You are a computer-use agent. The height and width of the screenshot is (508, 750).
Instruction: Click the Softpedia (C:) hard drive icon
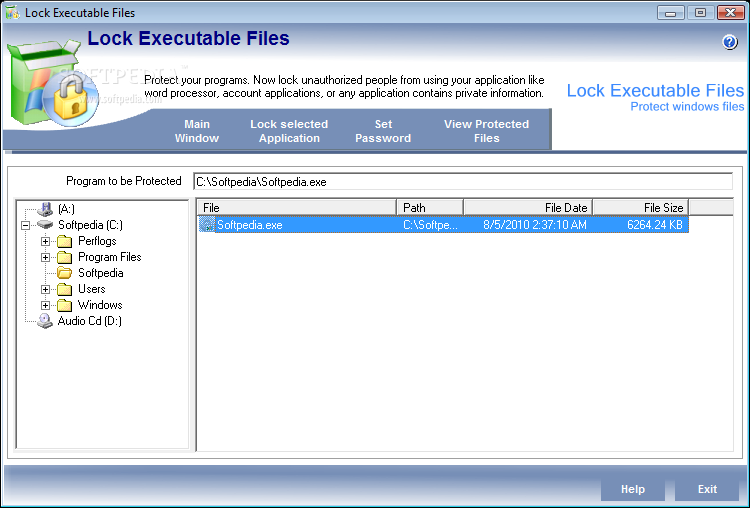click(45, 224)
